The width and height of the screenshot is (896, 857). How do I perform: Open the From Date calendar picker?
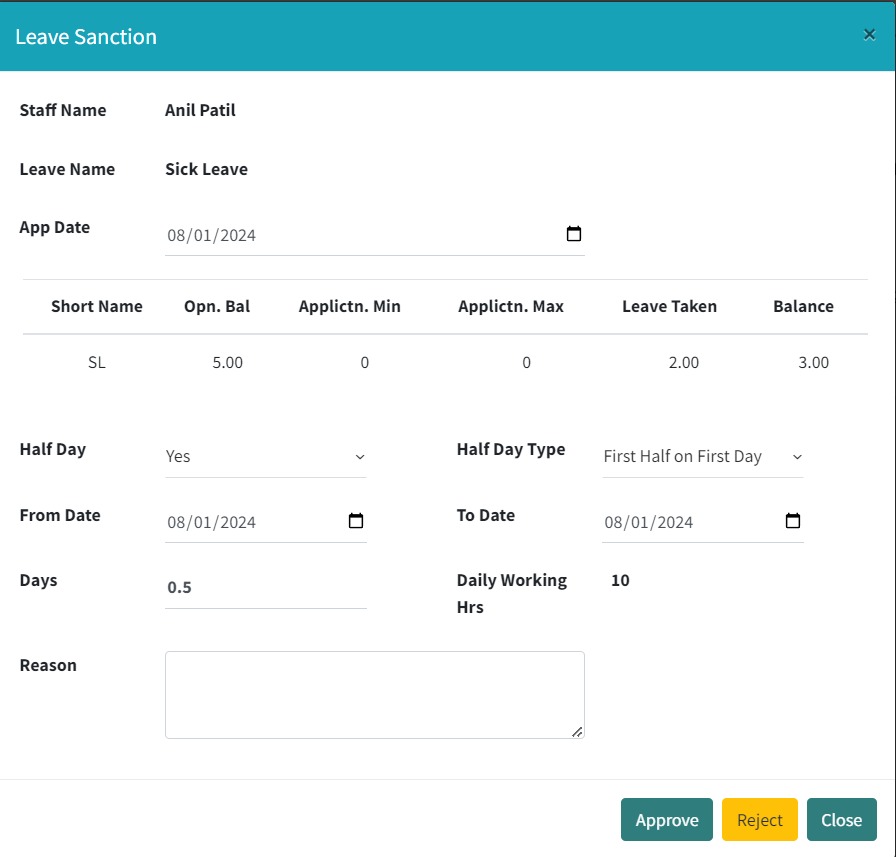356,521
